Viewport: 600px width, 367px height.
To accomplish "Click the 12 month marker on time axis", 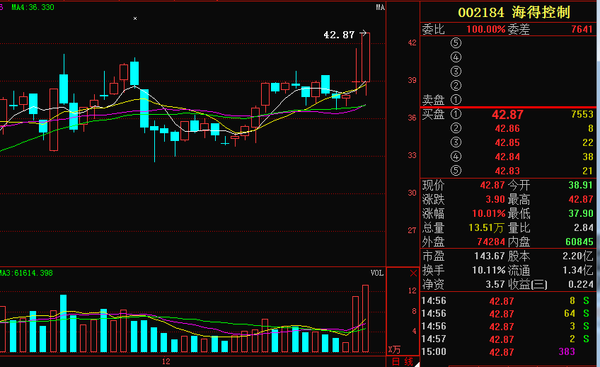I will [x=166, y=361].
